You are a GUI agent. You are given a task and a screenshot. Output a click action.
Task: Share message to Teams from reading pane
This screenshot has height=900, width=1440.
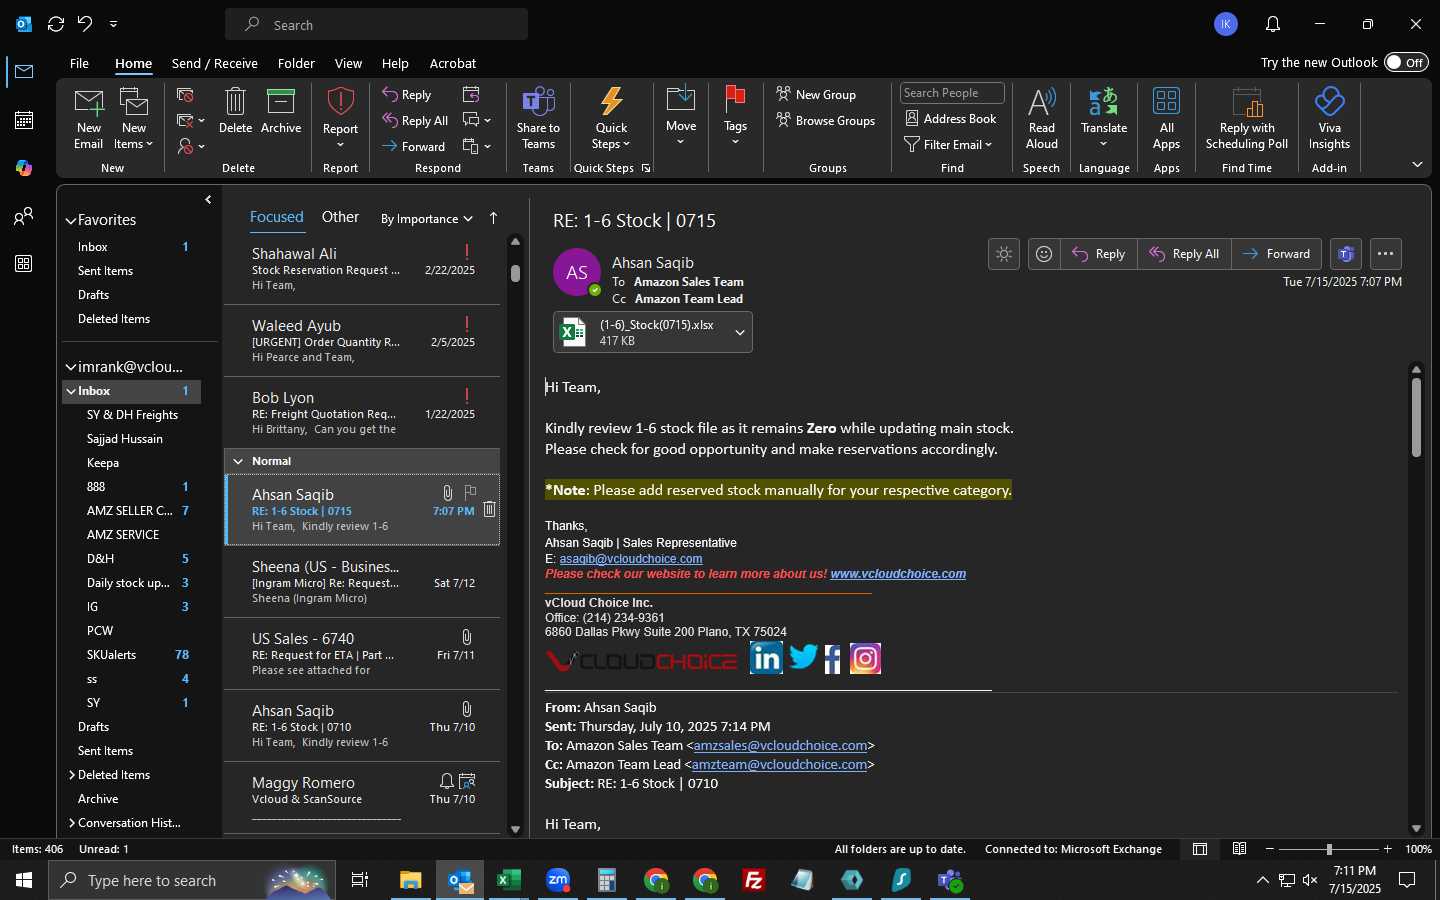point(1346,254)
